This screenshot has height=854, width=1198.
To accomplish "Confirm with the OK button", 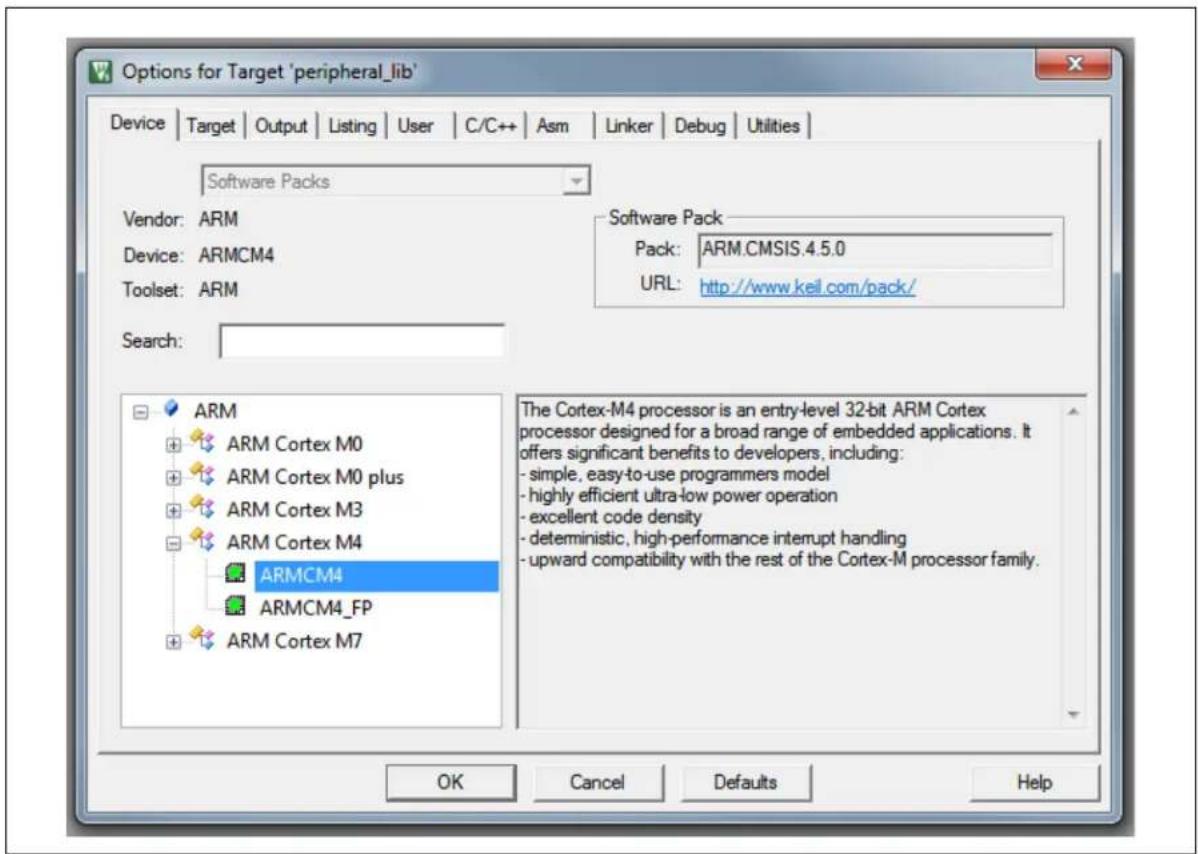I will tap(450, 782).
